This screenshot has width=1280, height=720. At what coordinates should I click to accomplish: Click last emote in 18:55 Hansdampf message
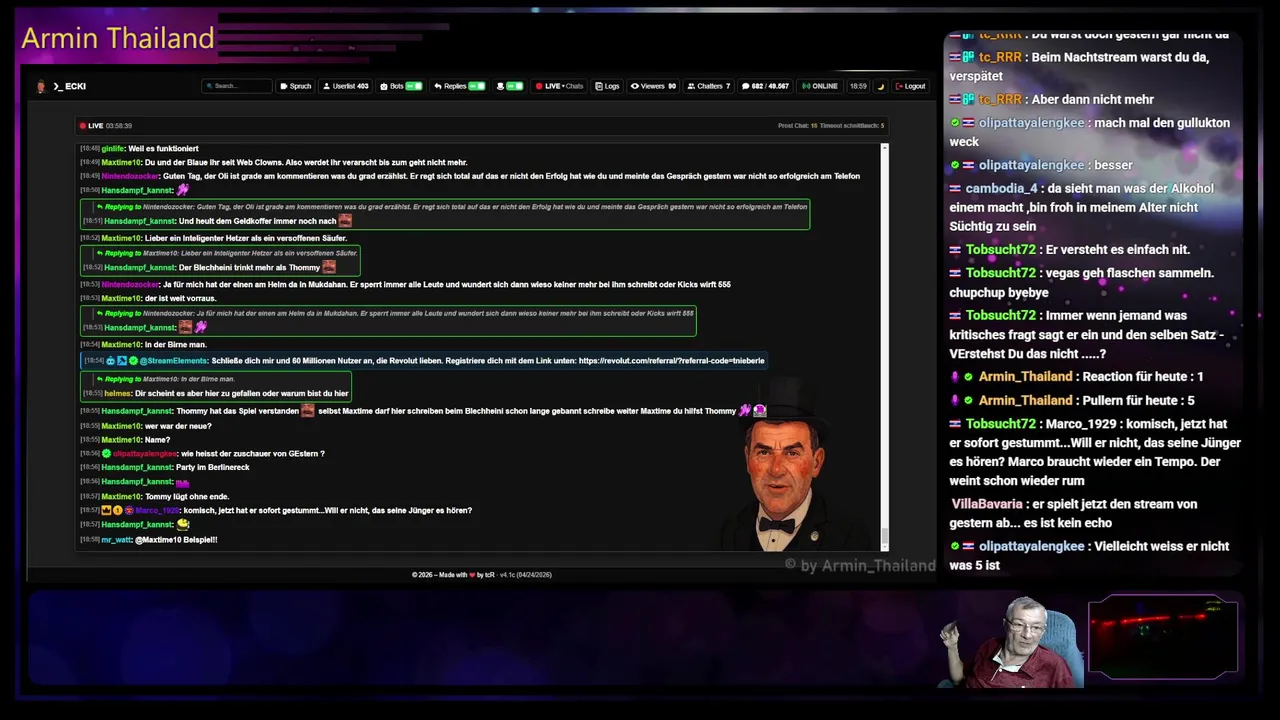760,411
